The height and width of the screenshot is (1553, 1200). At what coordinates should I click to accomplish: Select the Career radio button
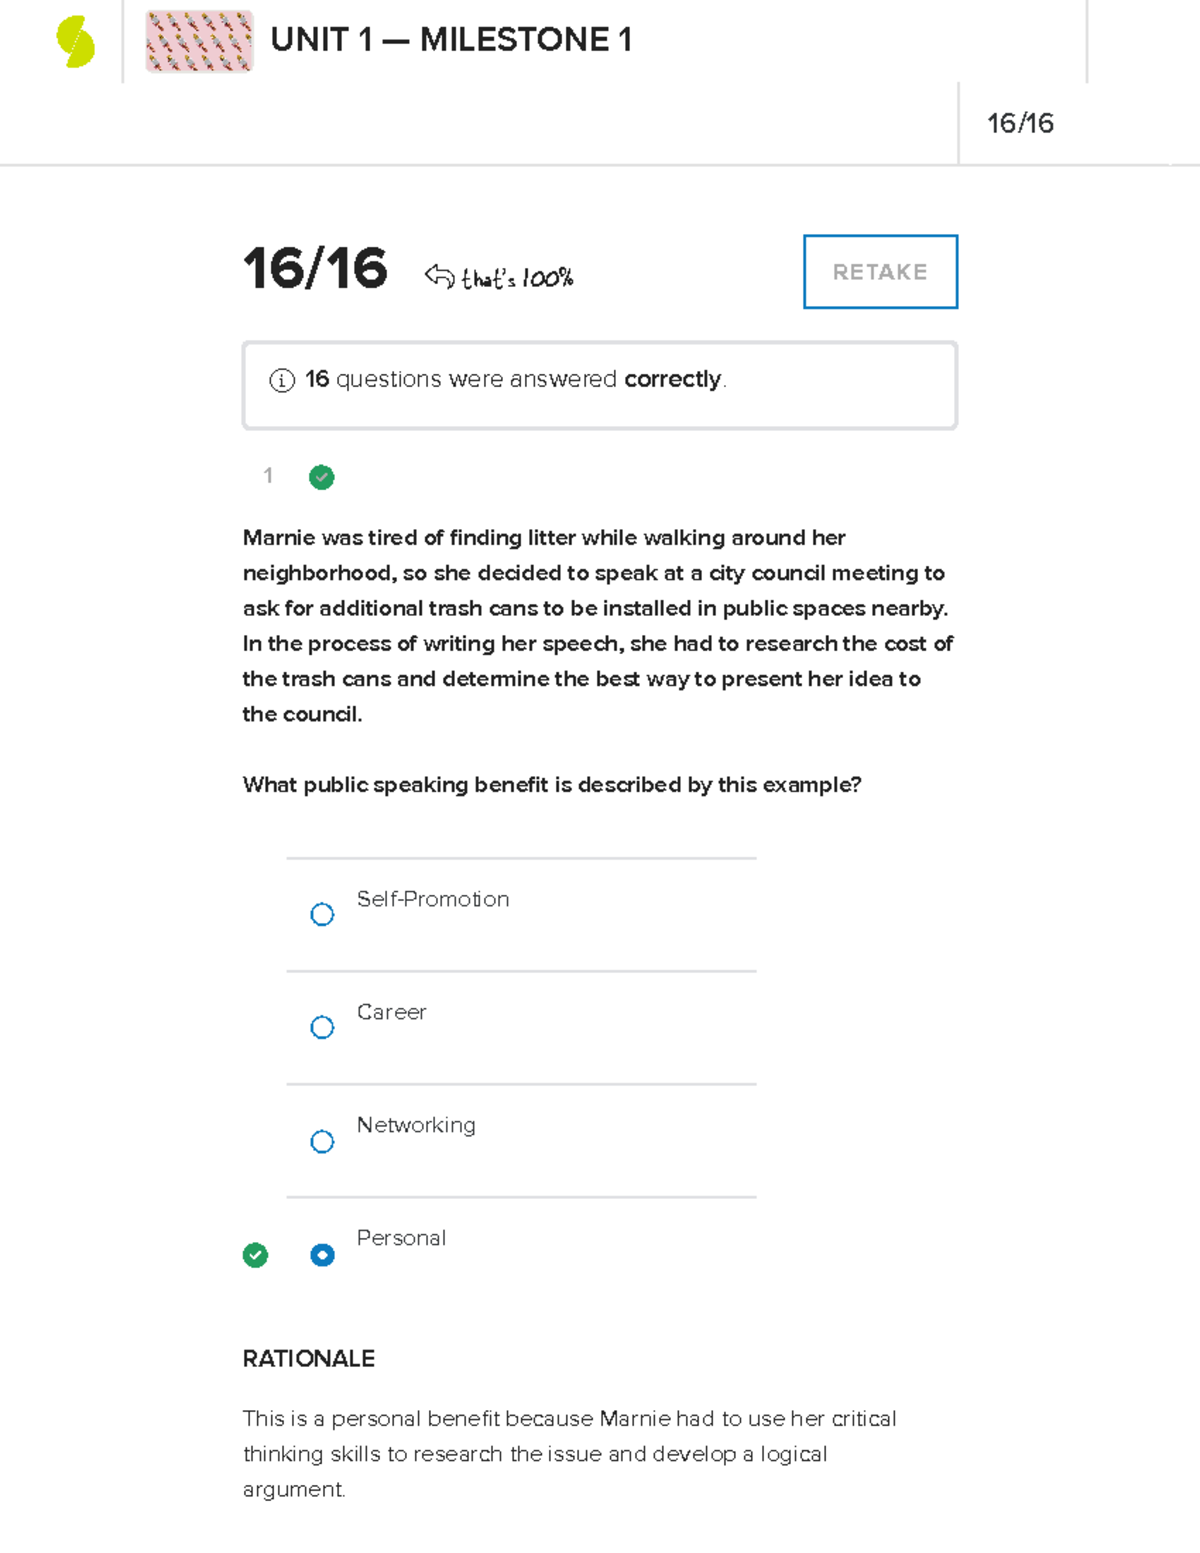coord(322,1027)
